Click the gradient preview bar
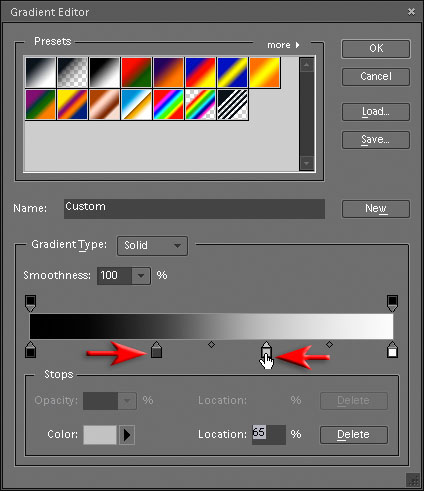 (211, 326)
